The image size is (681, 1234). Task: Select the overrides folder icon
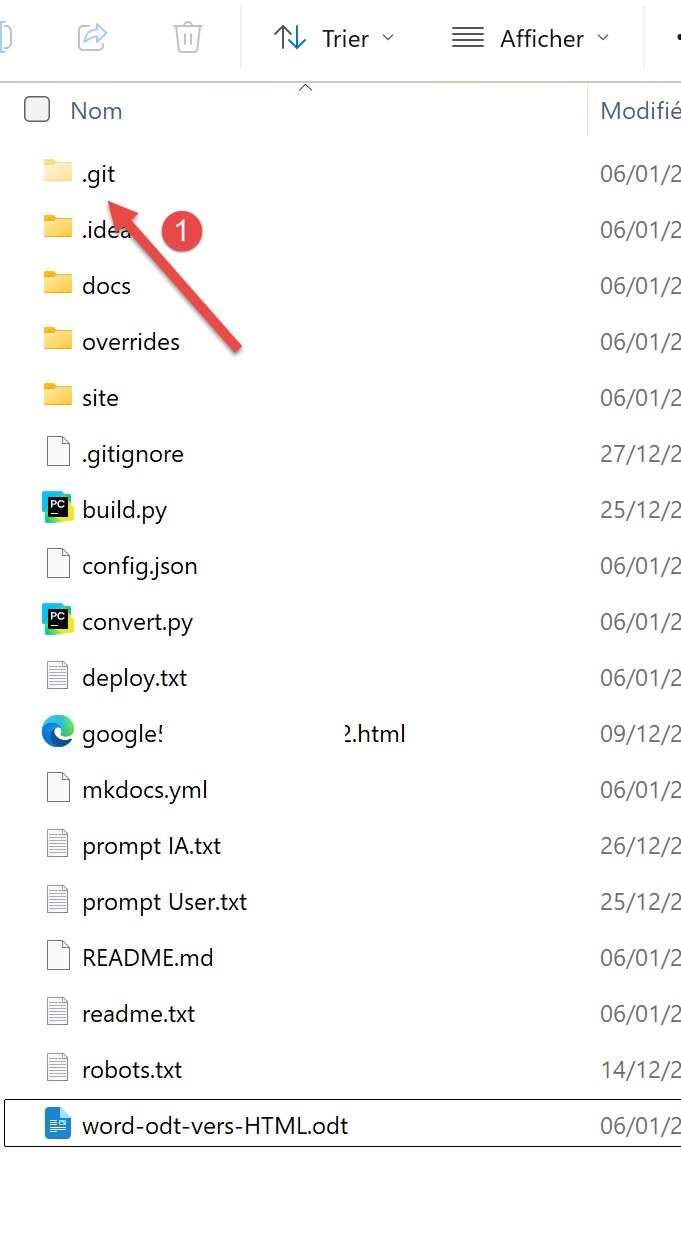(x=58, y=340)
